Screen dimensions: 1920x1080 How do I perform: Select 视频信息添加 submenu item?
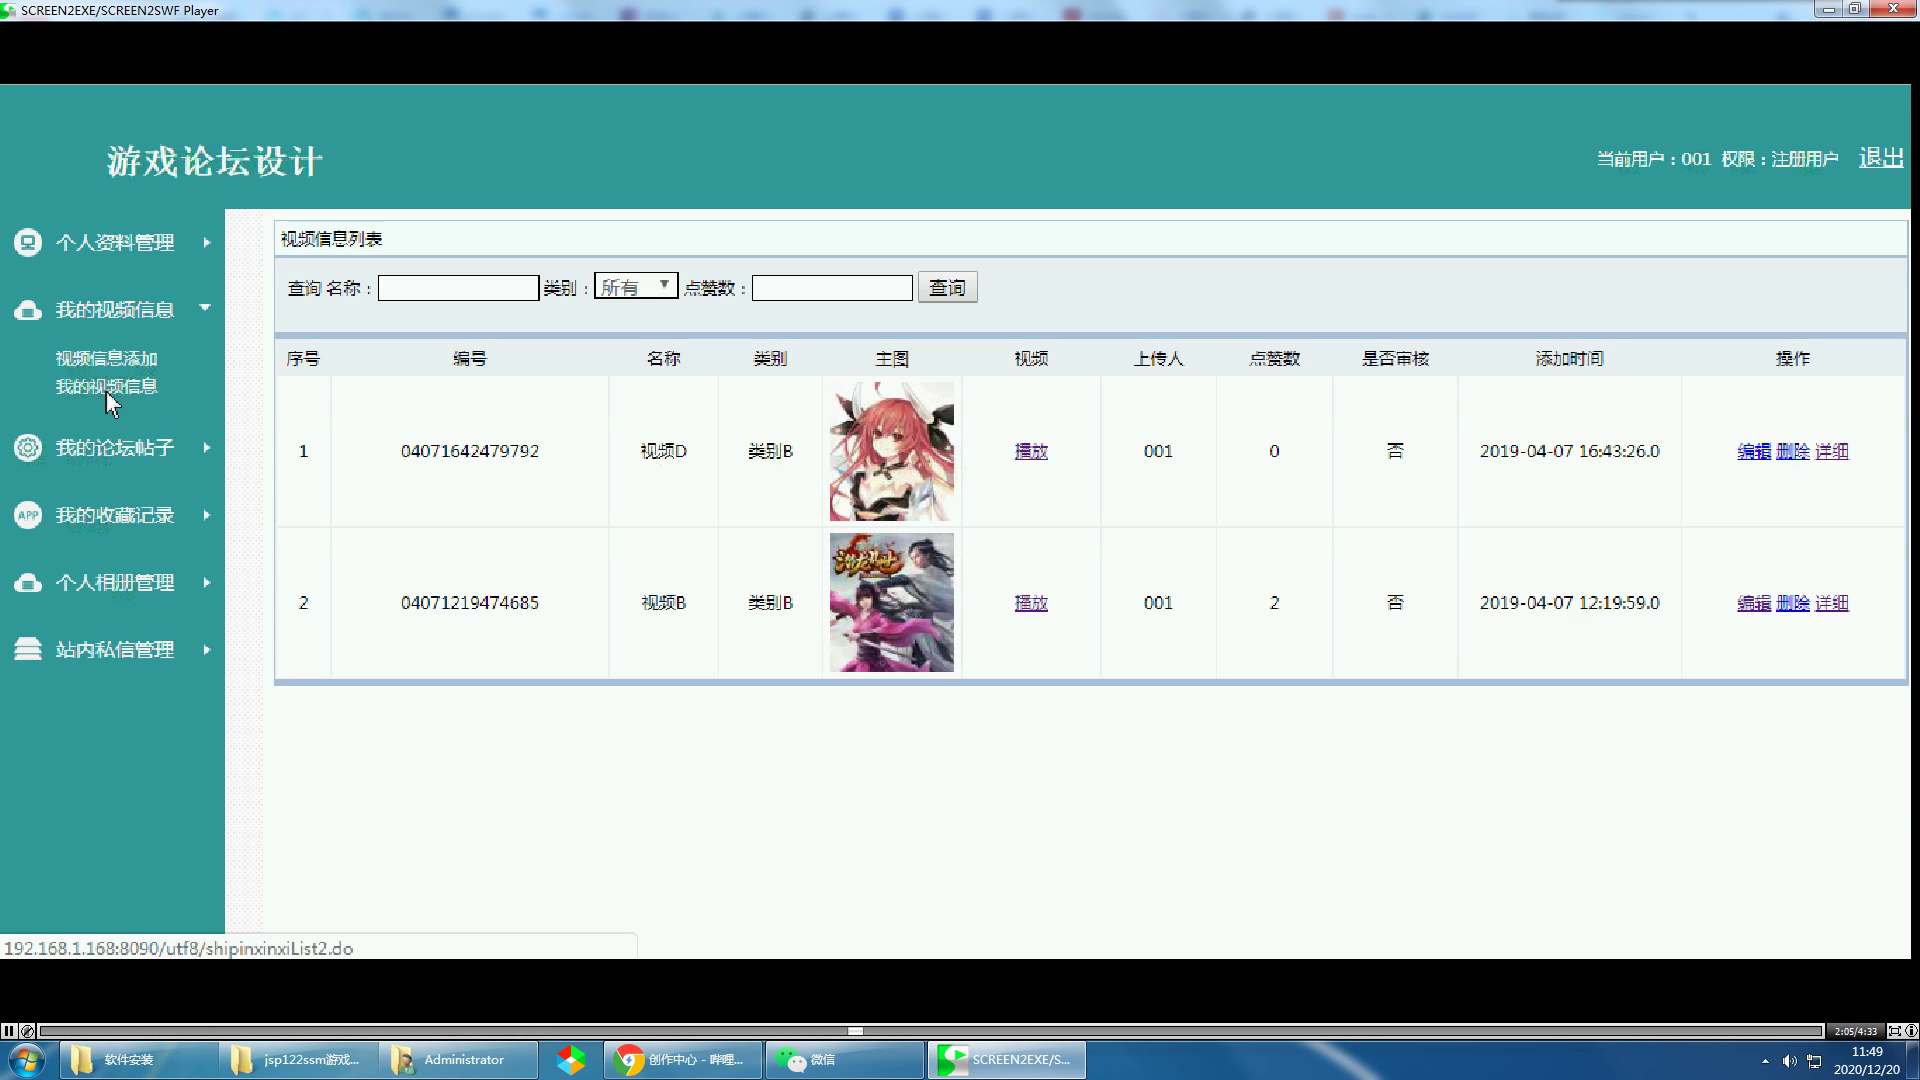(106, 358)
